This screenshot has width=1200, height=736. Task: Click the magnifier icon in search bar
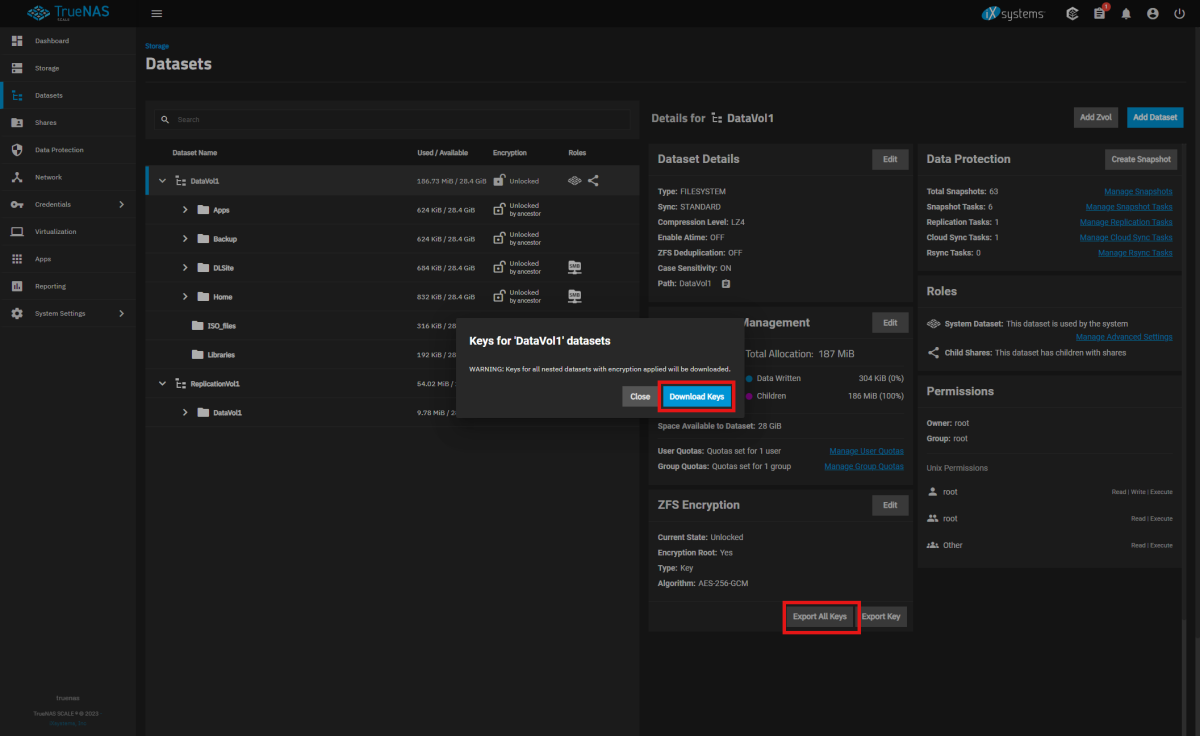point(164,119)
